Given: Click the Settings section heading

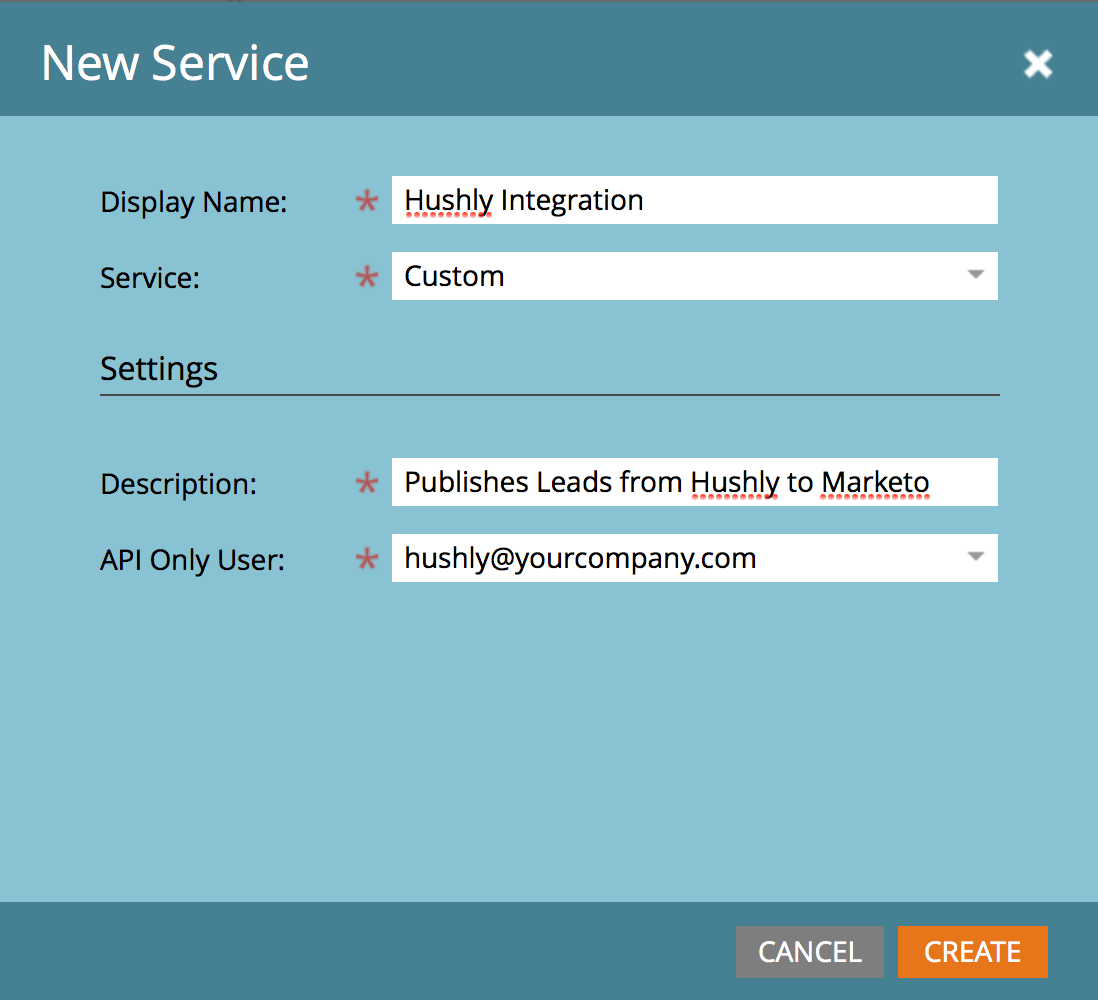Looking at the screenshot, I should [159, 368].
